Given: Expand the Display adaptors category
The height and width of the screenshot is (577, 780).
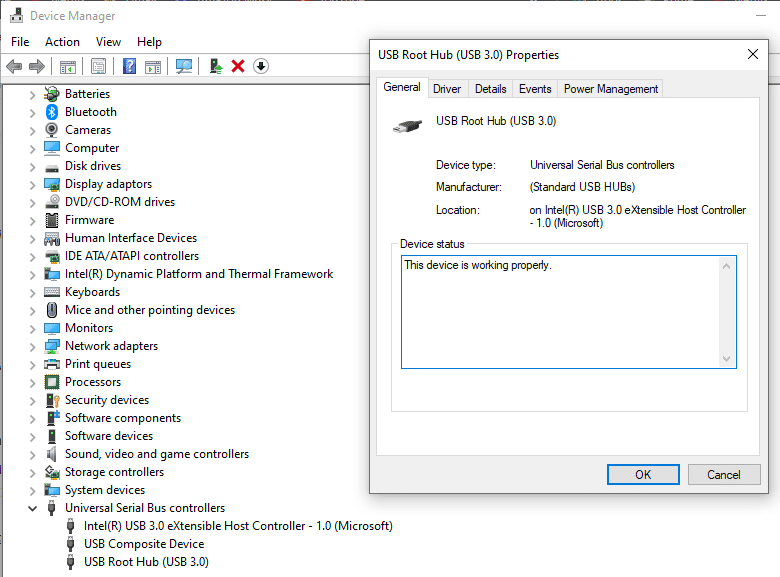Looking at the screenshot, I should coord(32,185).
